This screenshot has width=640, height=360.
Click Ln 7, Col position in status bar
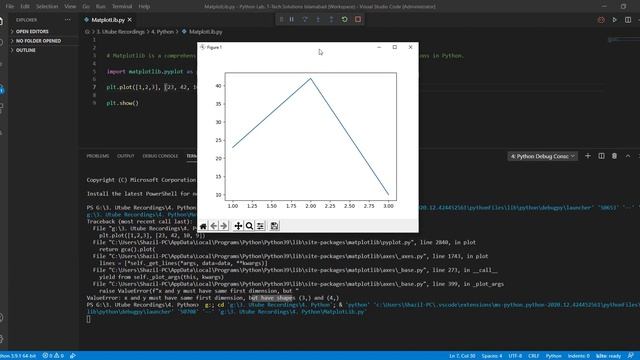[462, 356]
